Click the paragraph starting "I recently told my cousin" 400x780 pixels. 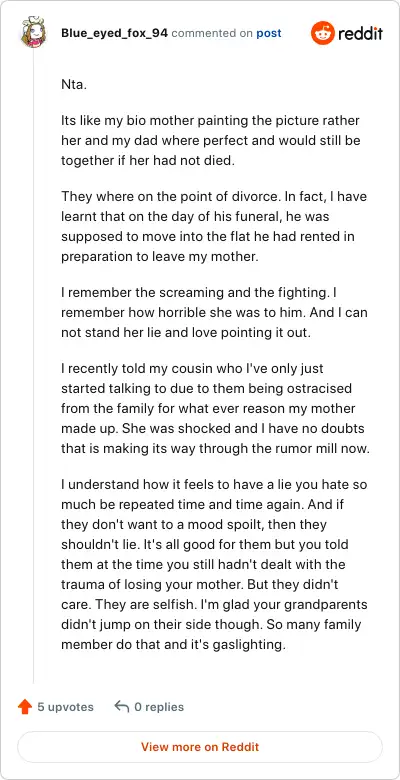pos(215,408)
